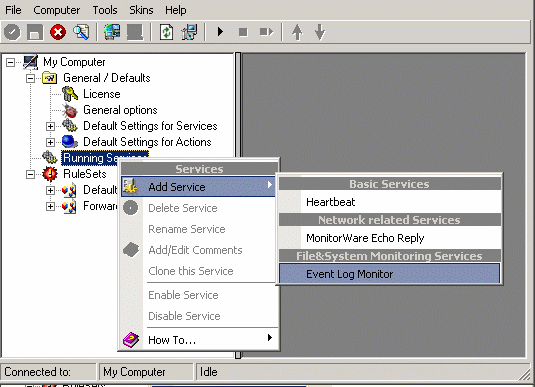535x387 pixels.
Task: Click the red X delete toolbar icon
Action: tap(58, 32)
